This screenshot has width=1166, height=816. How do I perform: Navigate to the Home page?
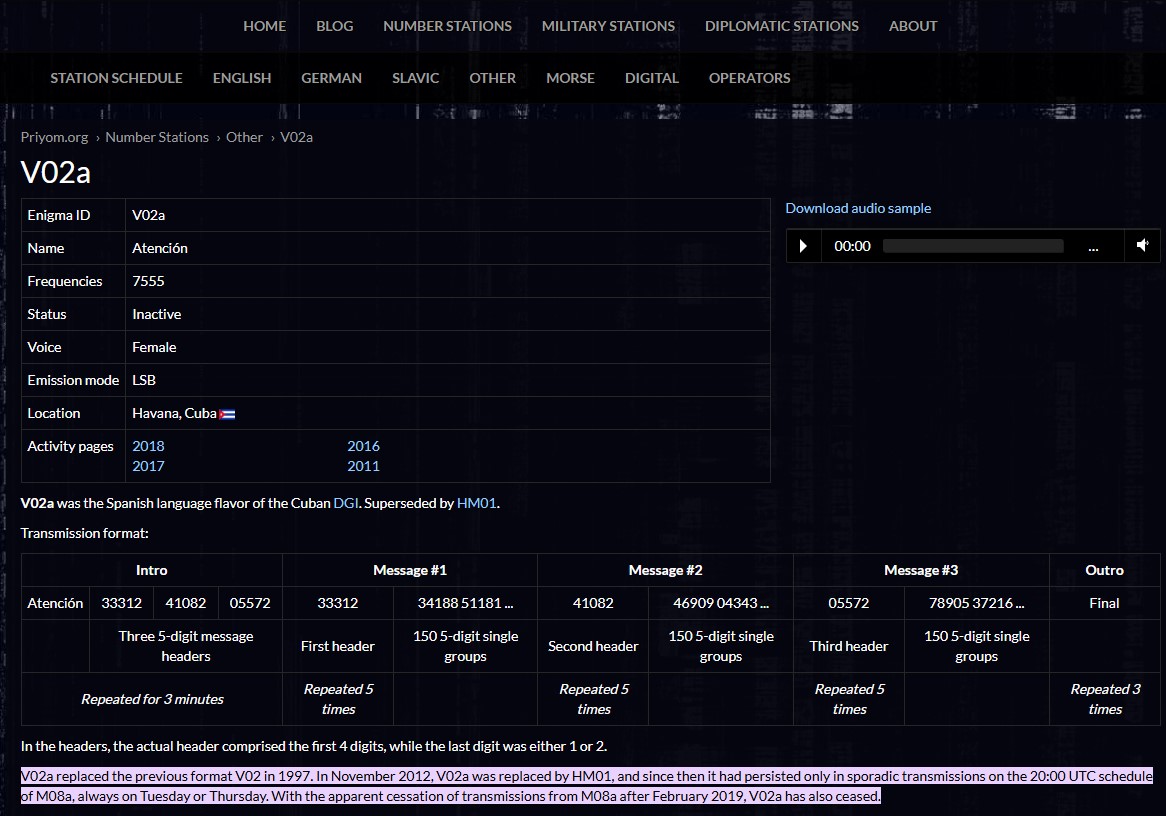[264, 26]
